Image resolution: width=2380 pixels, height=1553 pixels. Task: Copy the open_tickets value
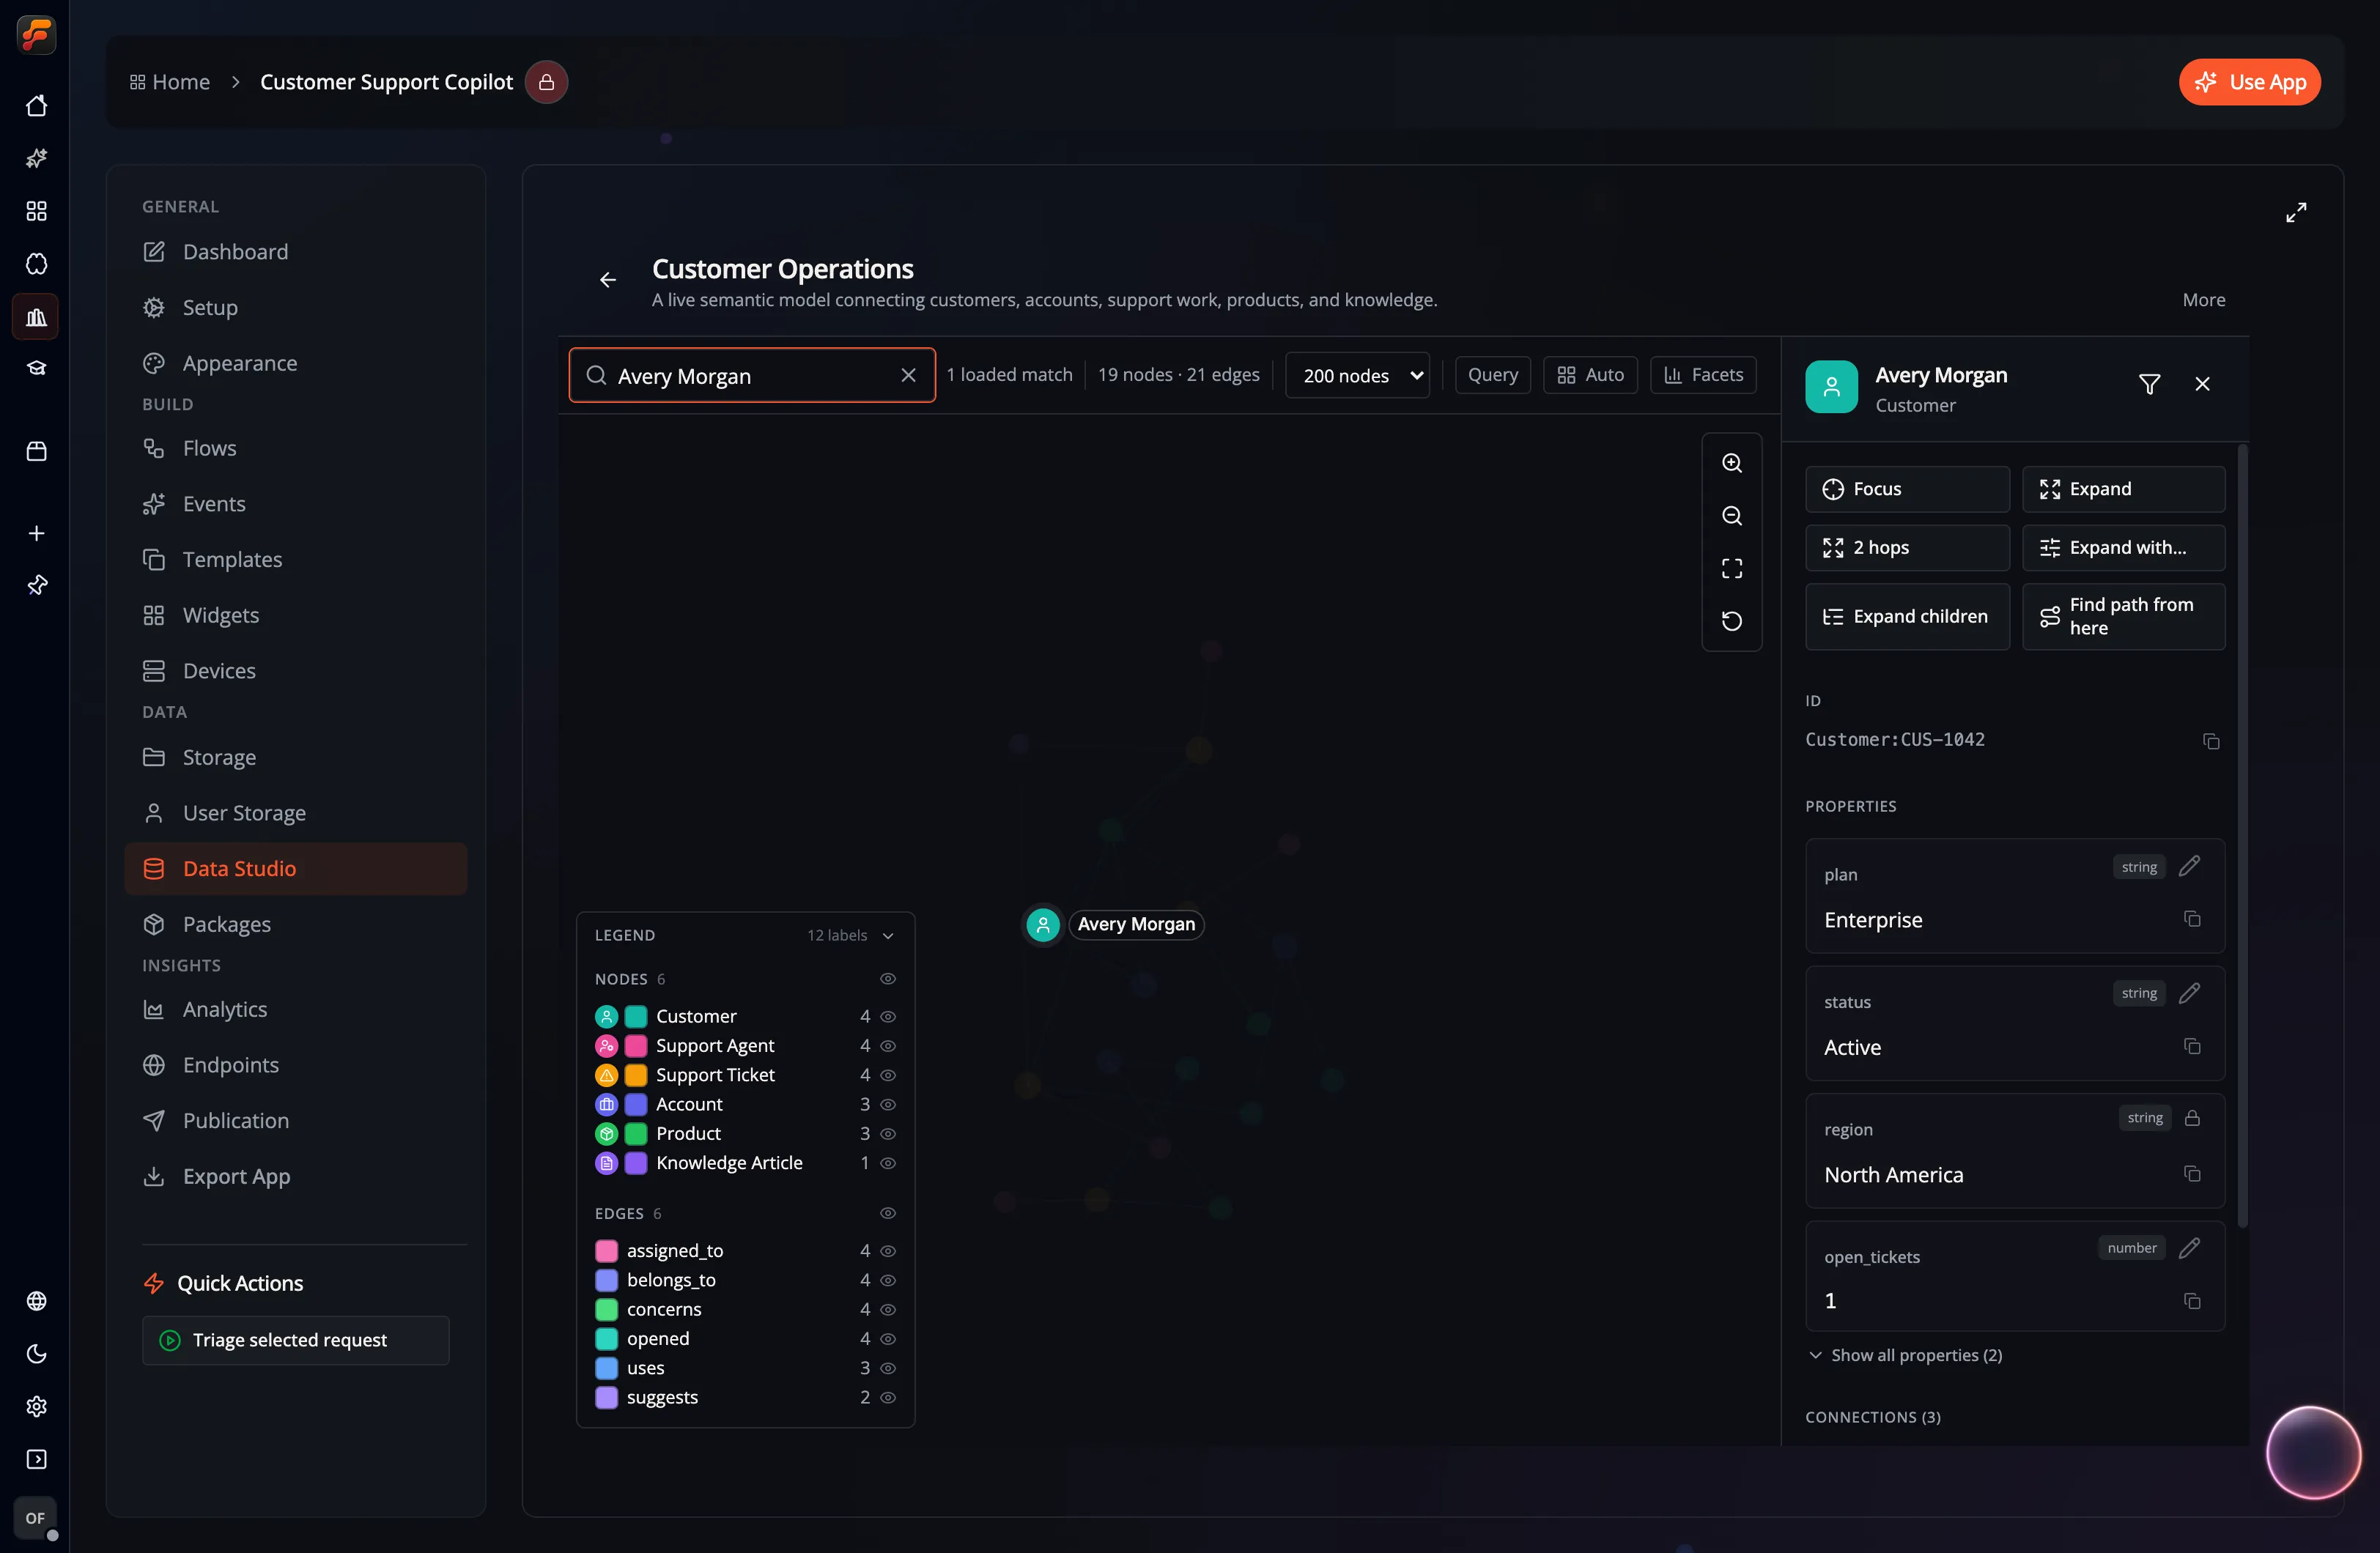2192,1301
